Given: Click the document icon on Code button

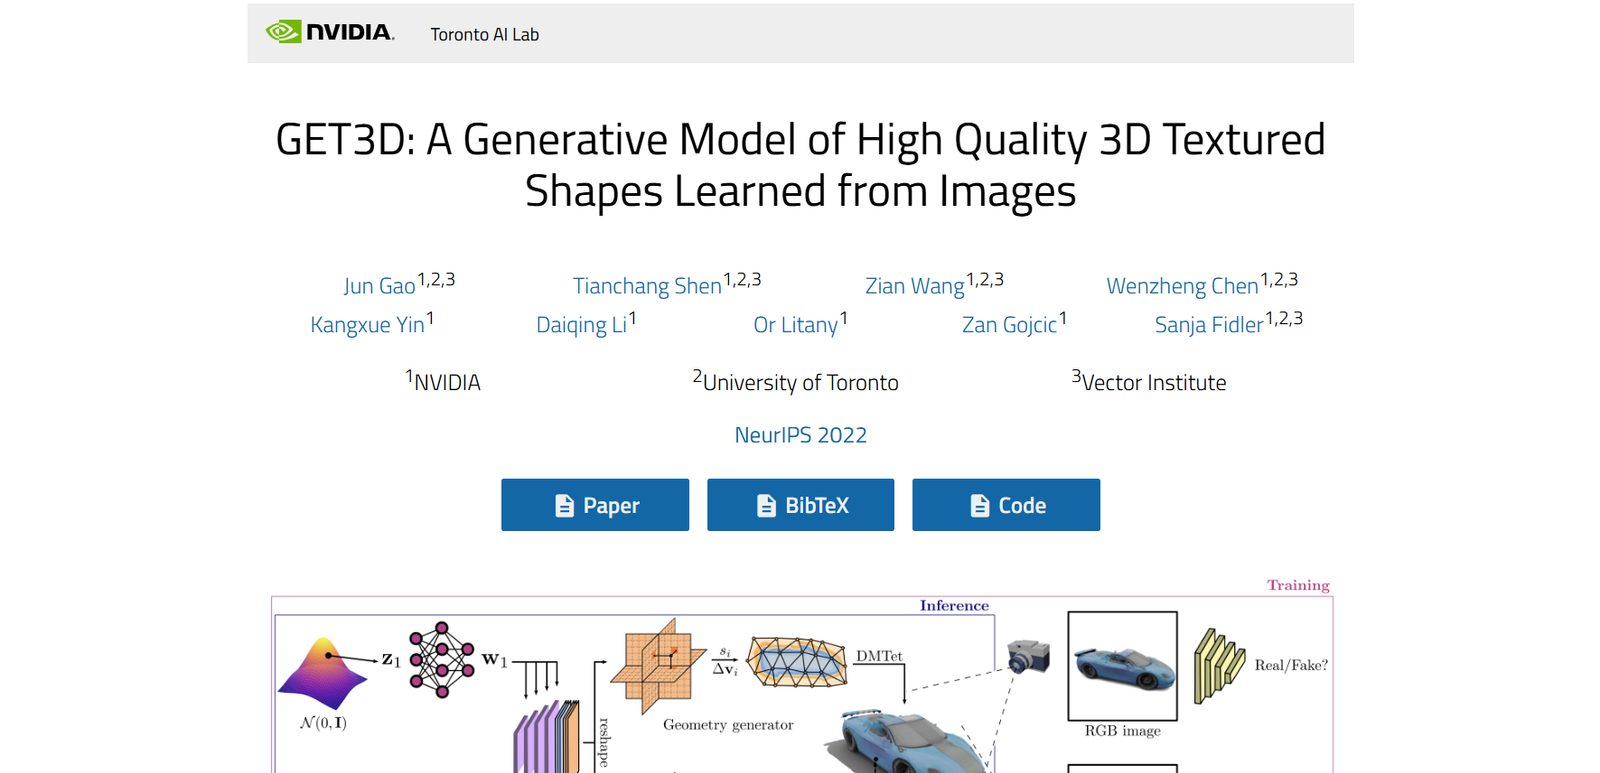Looking at the screenshot, I should coord(980,506).
